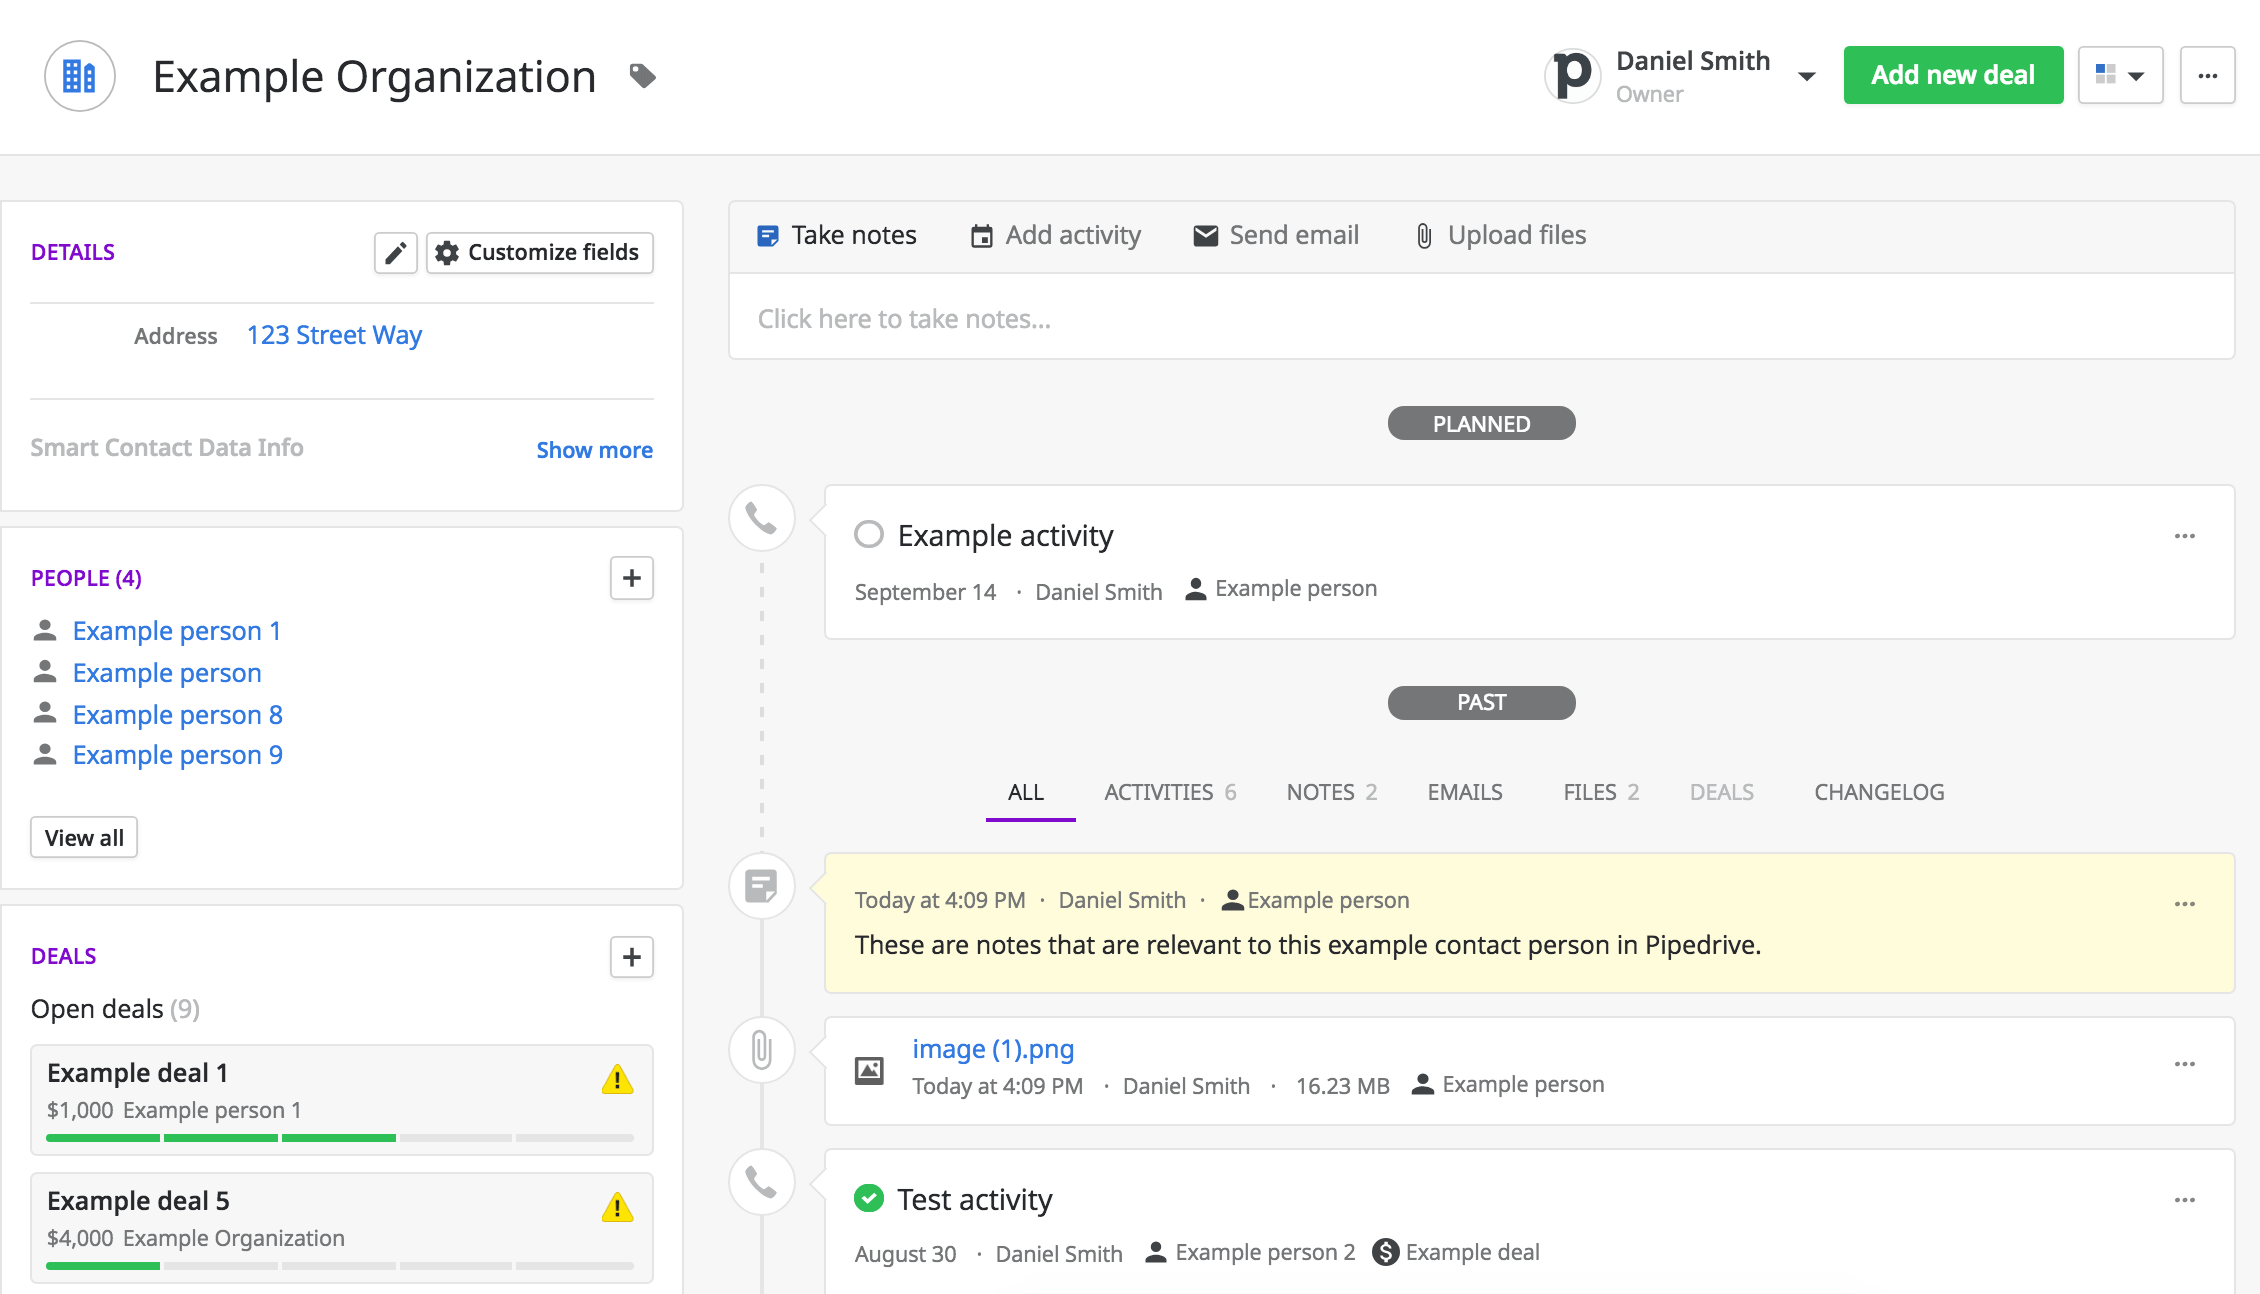Click the phone icon for Test activity

762,1182
